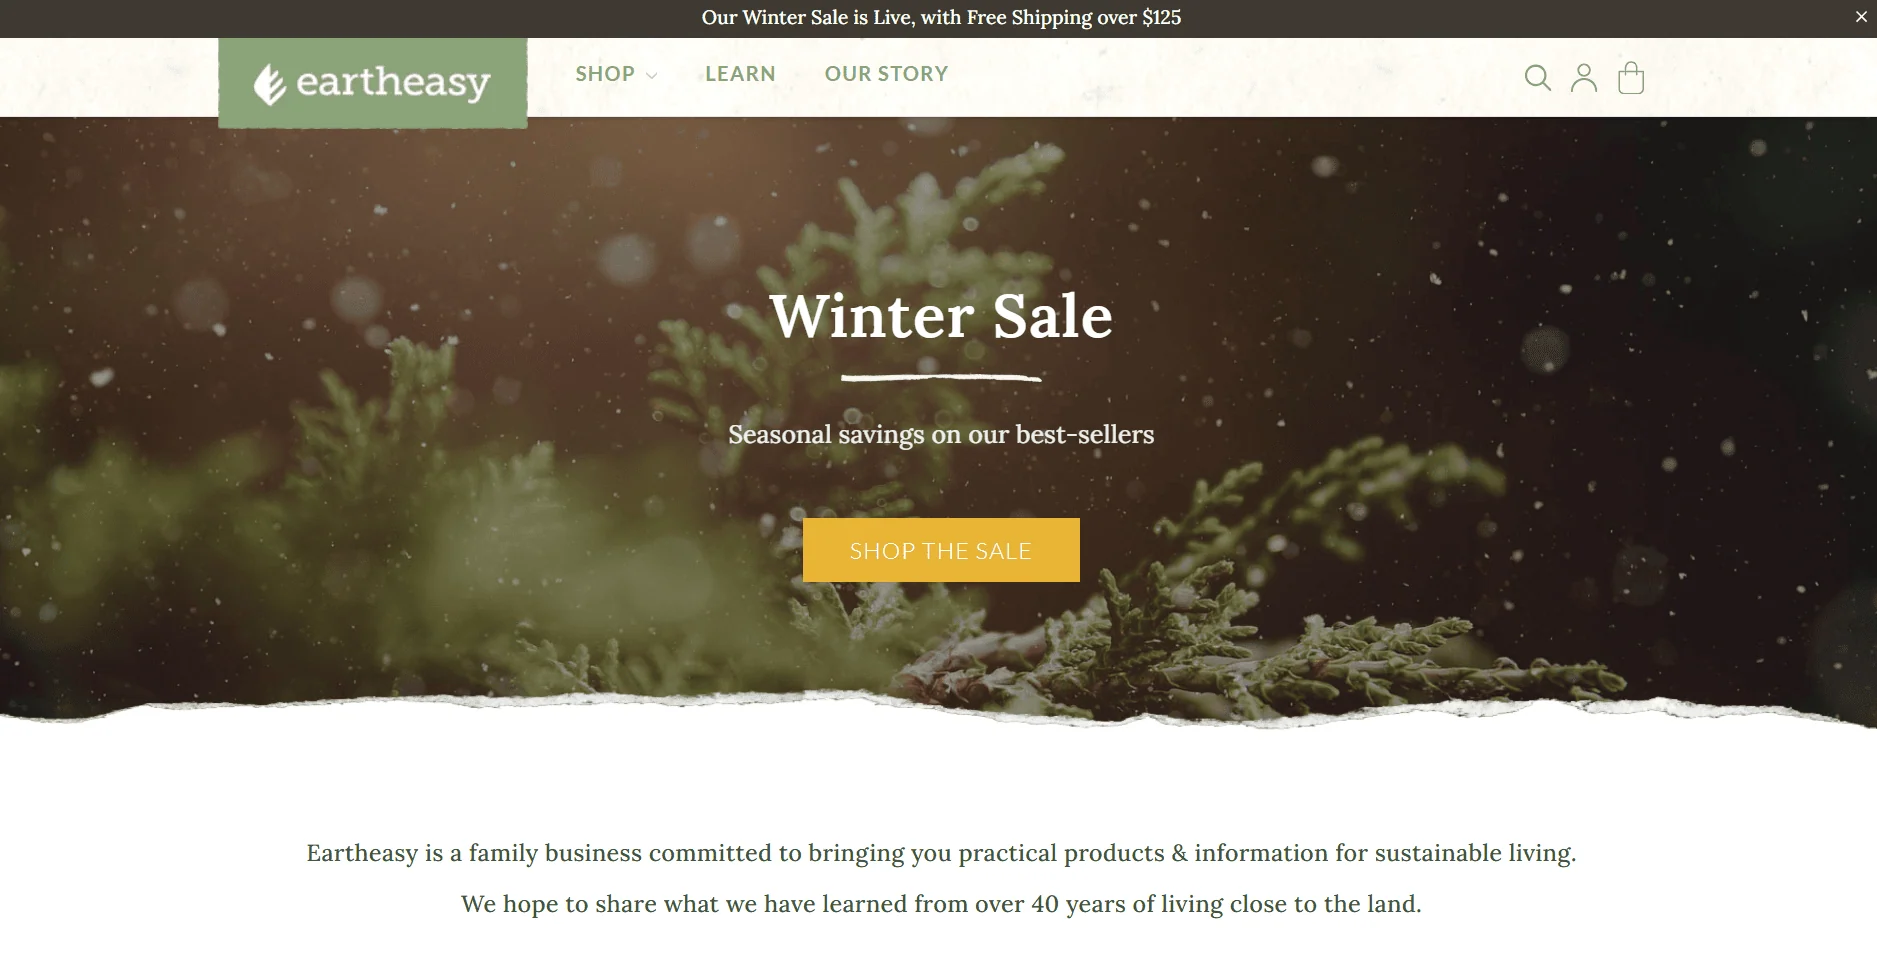Click the Free Shipping over $125 announcement text
1877x965 pixels.
(1074, 18)
